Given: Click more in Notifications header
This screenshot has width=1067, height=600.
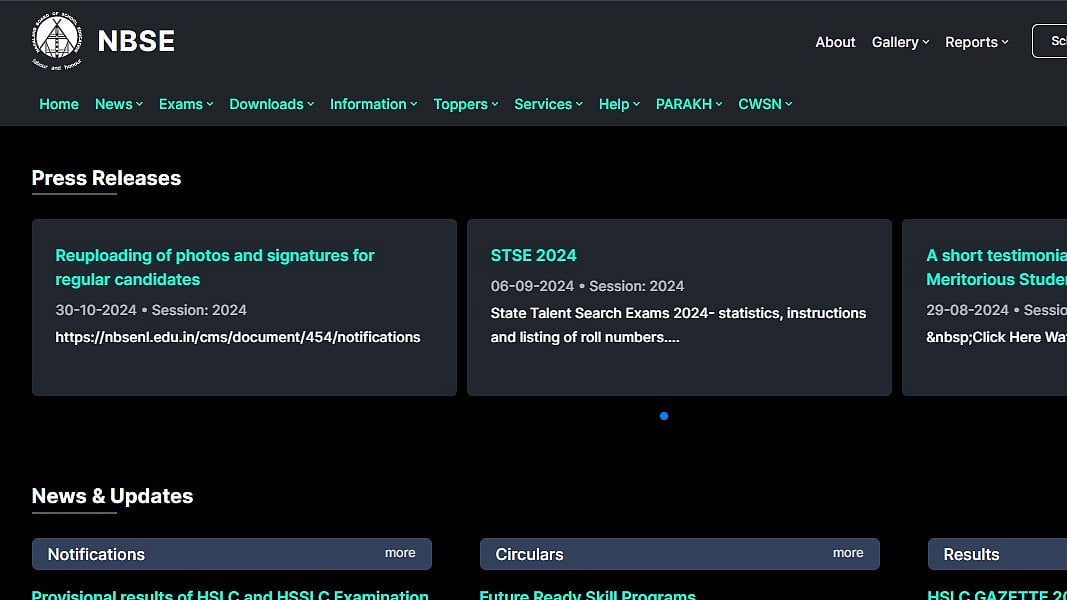Looking at the screenshot, I should (x=400, y=553).
